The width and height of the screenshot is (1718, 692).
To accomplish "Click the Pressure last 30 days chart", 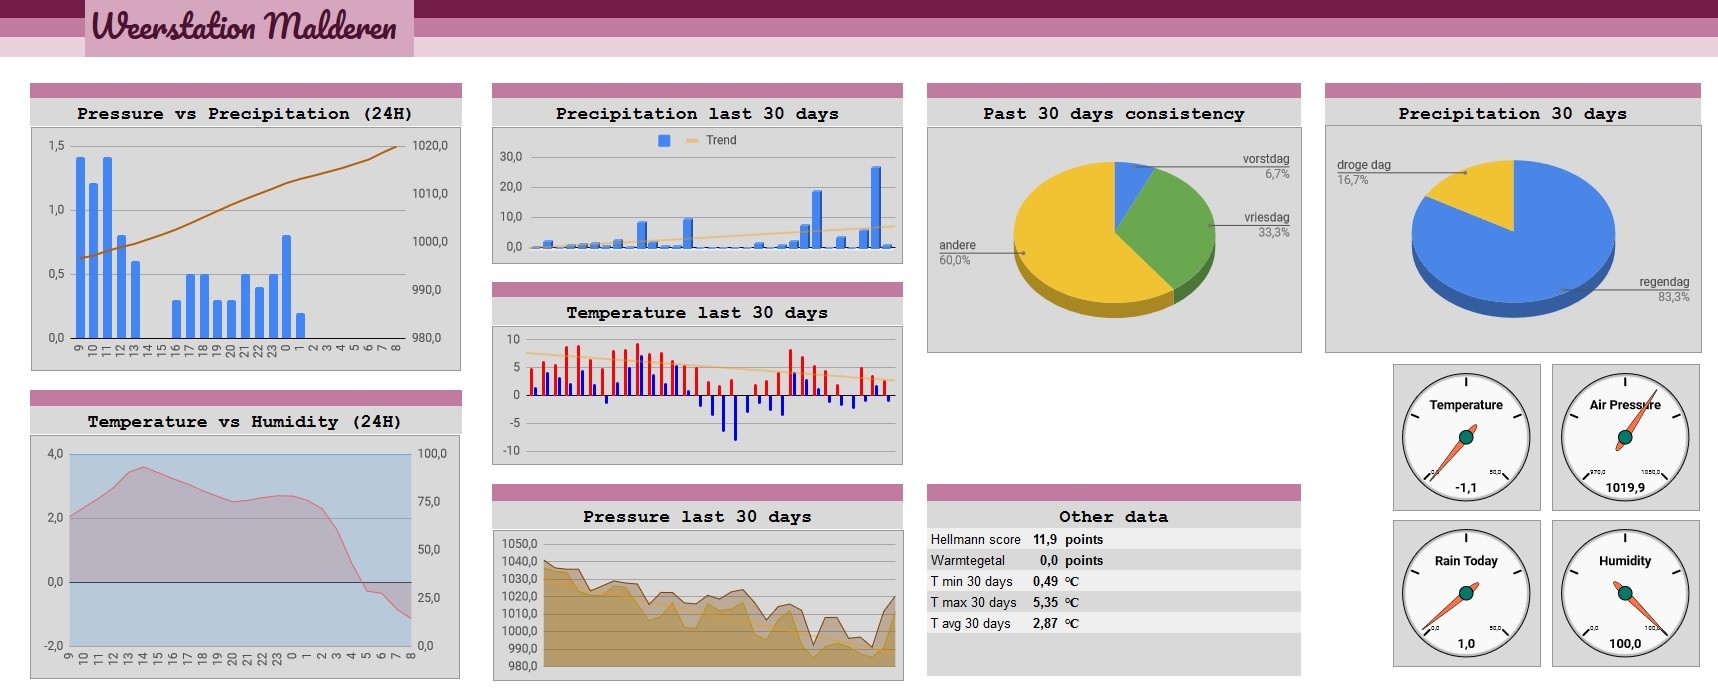I will point(698,605).
